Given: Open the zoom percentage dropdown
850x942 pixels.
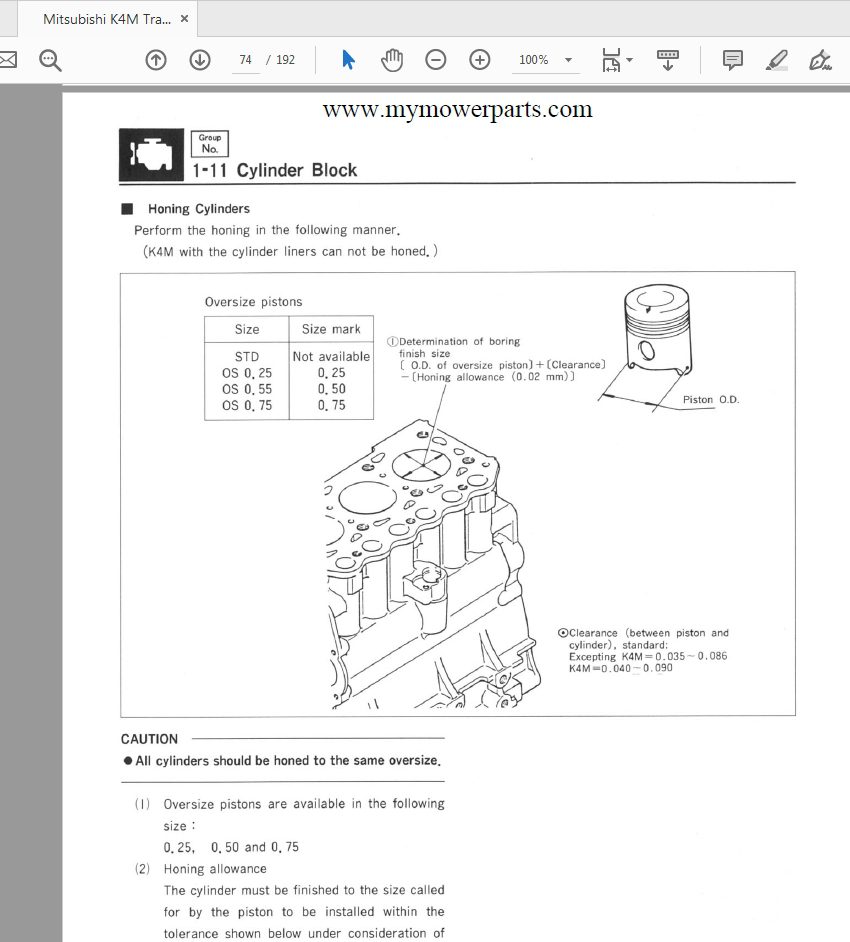Looking at the screenshot, I should click(567, 59).
